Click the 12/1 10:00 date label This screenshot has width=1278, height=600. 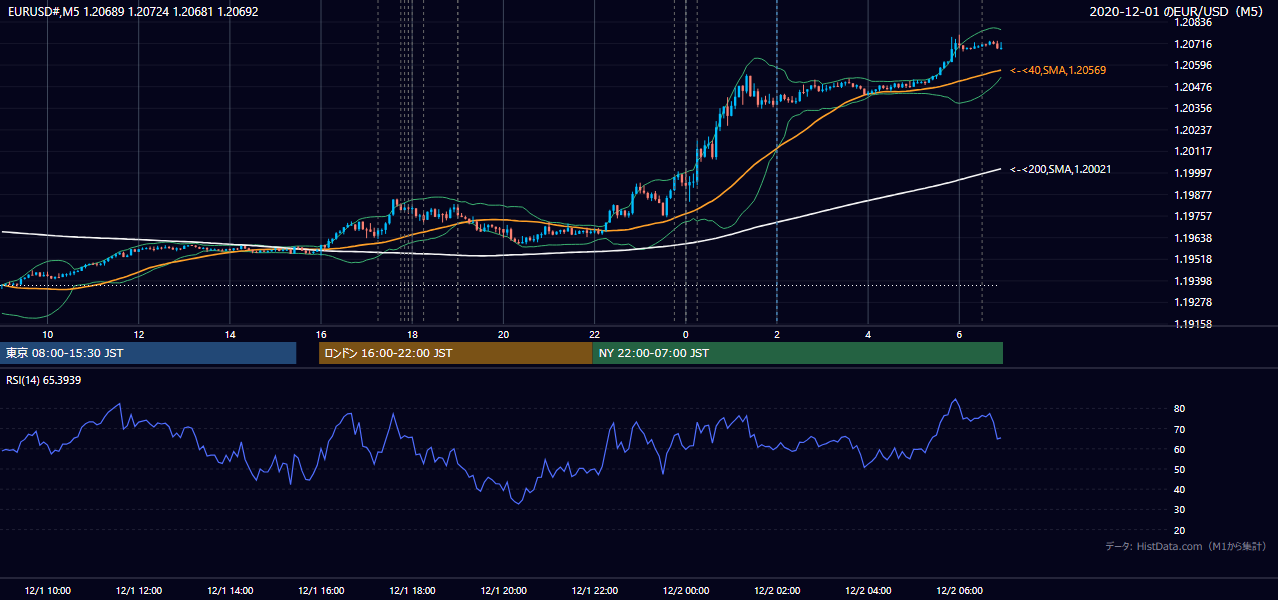coord(47,590)
